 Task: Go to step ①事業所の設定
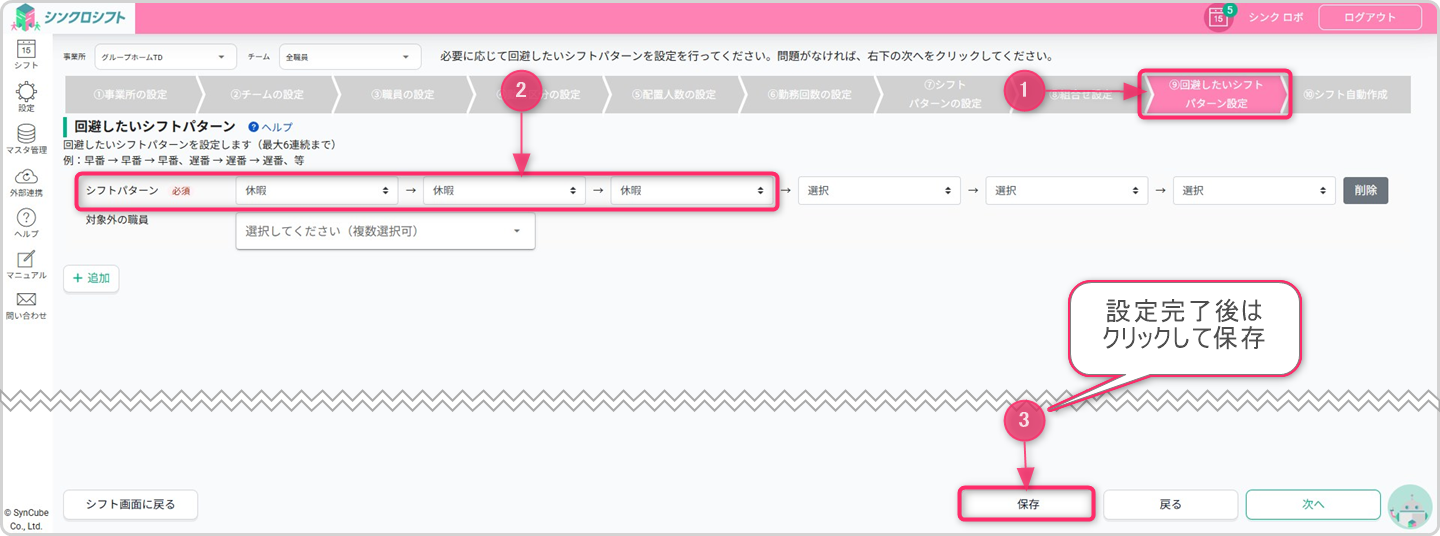(x=130, y=95)
